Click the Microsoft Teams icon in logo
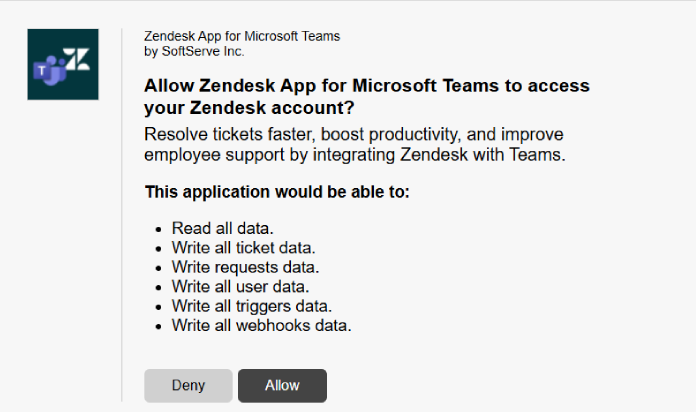Image resolution: width=696 pixels, height=412 pixels. 50,71
